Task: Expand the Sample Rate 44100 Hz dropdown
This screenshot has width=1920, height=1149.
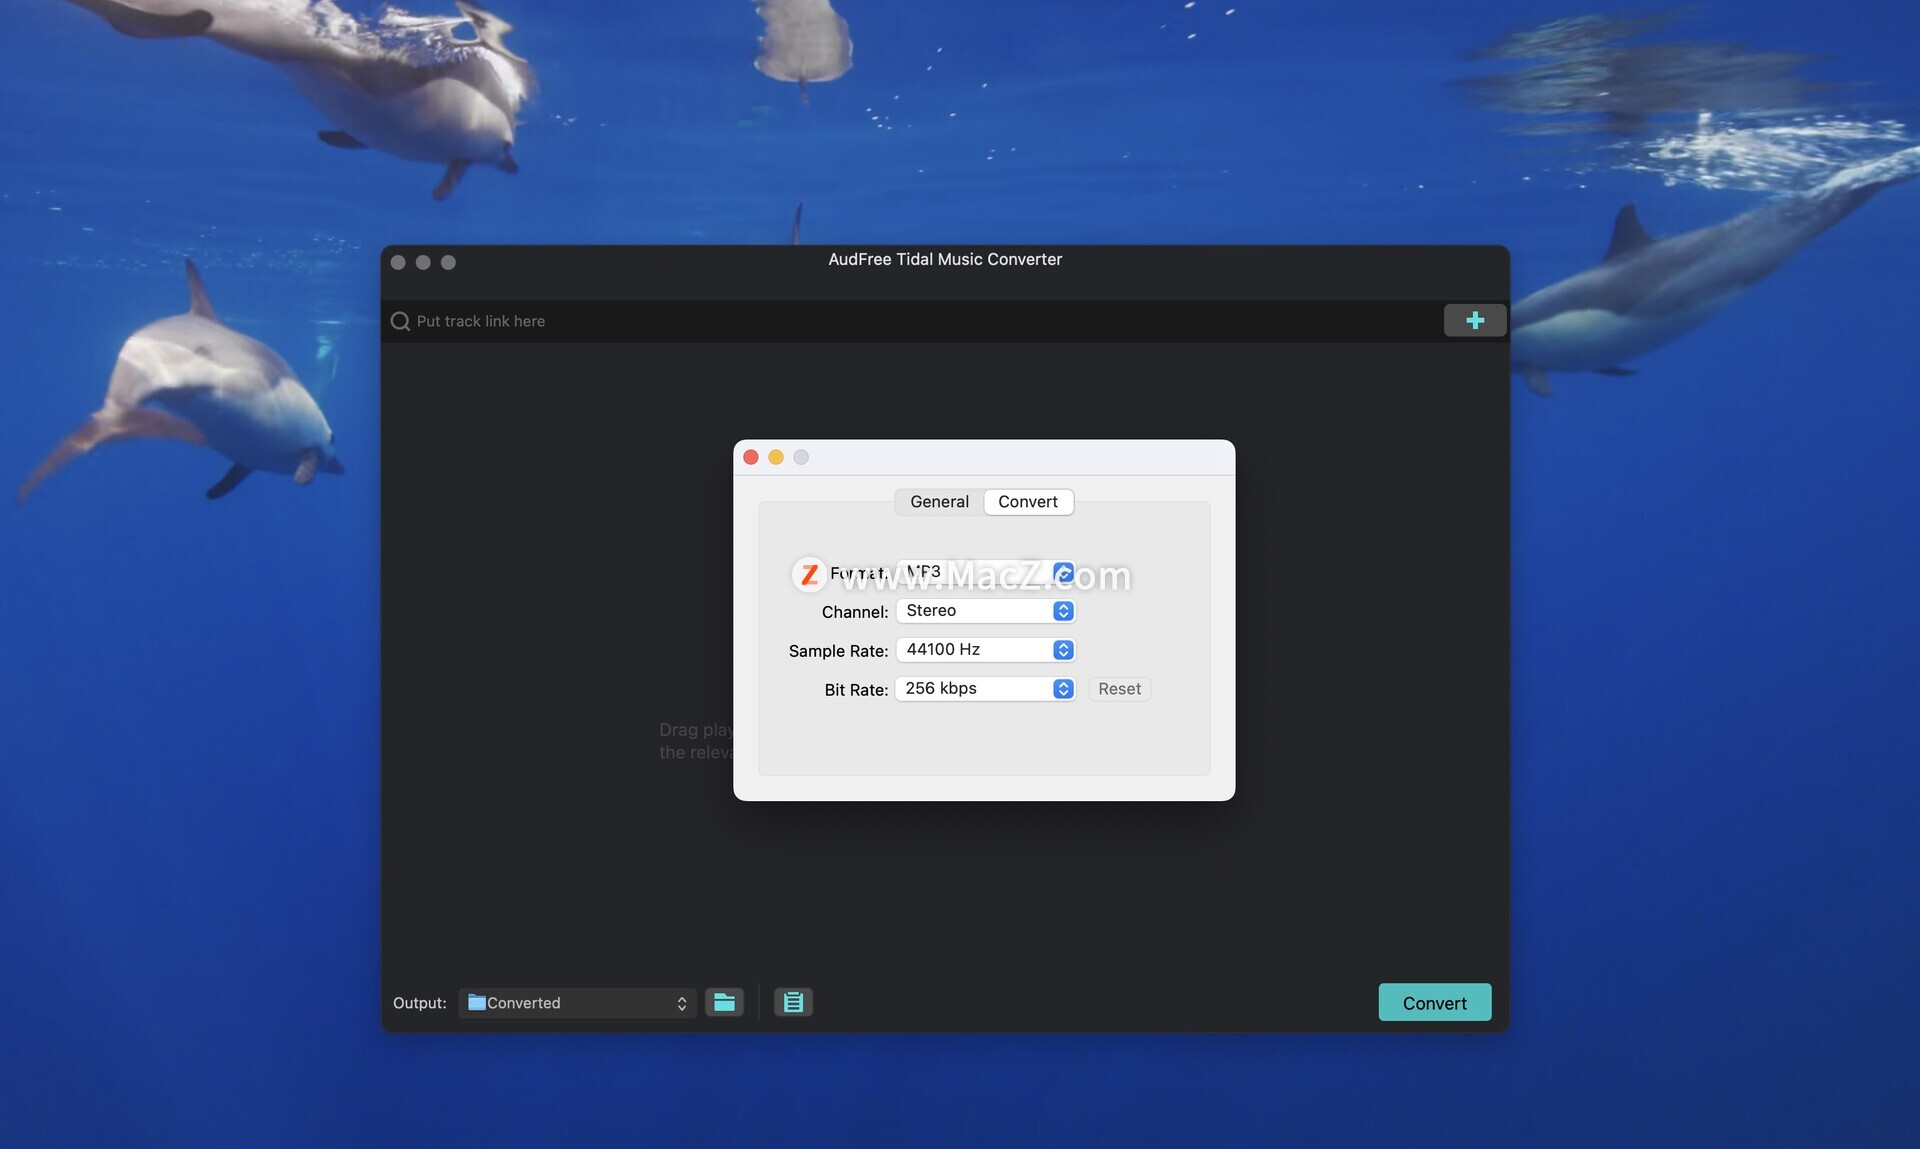Action: click(x=985, y=650)
